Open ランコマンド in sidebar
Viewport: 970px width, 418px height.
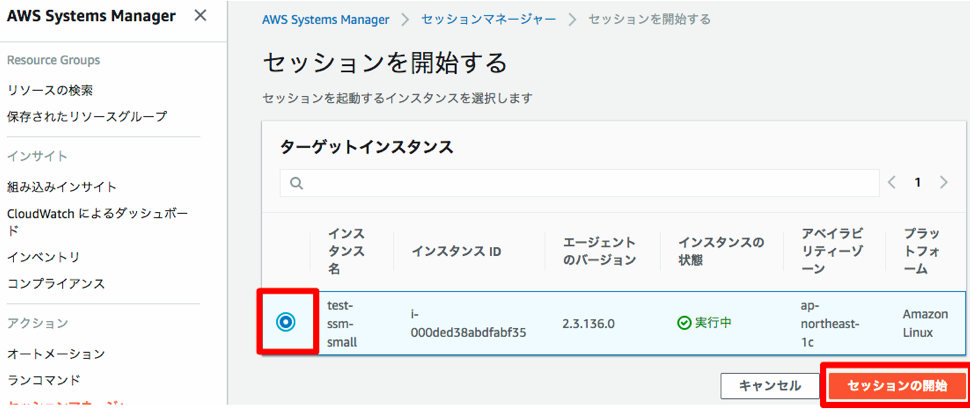[x=44, y=380]
